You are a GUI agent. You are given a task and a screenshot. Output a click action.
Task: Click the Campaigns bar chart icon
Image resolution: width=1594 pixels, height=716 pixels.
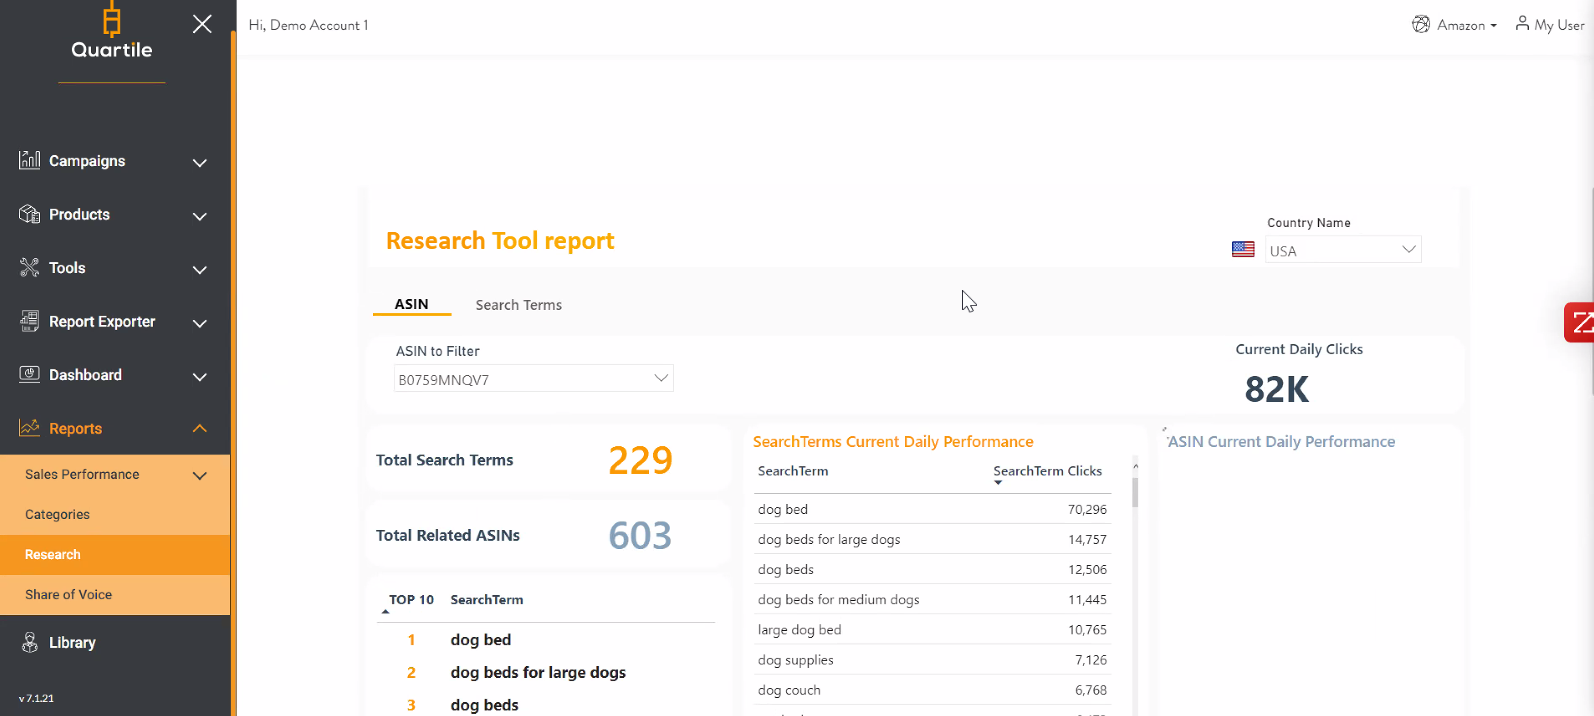coord(30,160)
